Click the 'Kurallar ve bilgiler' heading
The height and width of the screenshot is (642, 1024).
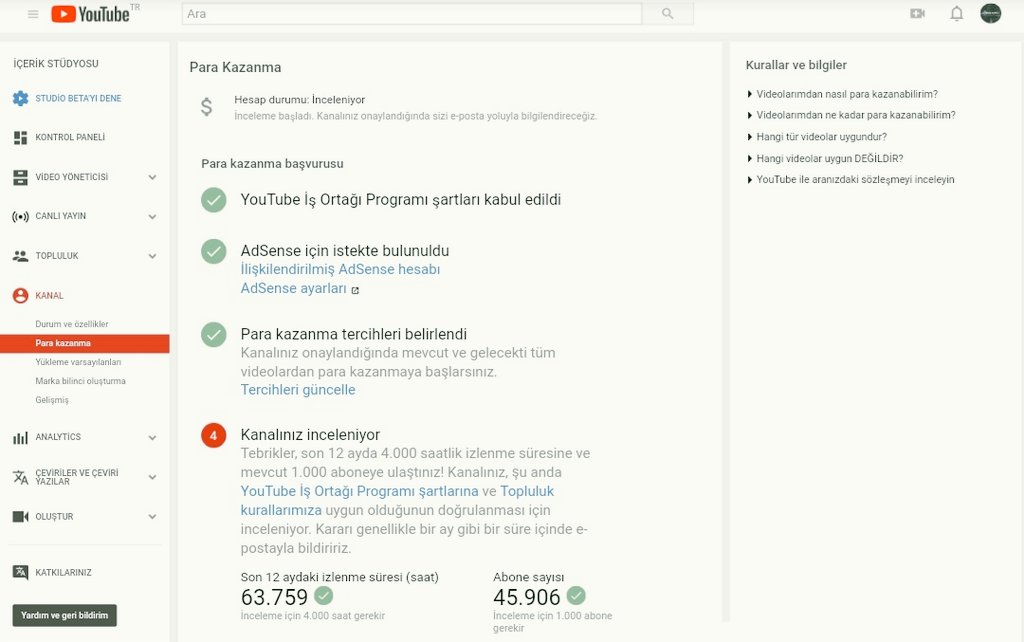coord(796,65)
